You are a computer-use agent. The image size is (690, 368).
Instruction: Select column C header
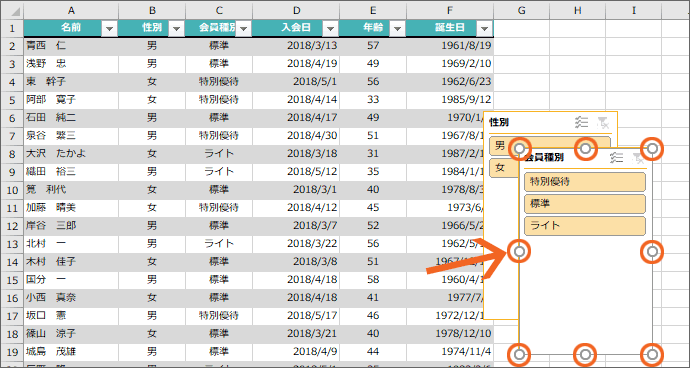[x=219, y=11]
